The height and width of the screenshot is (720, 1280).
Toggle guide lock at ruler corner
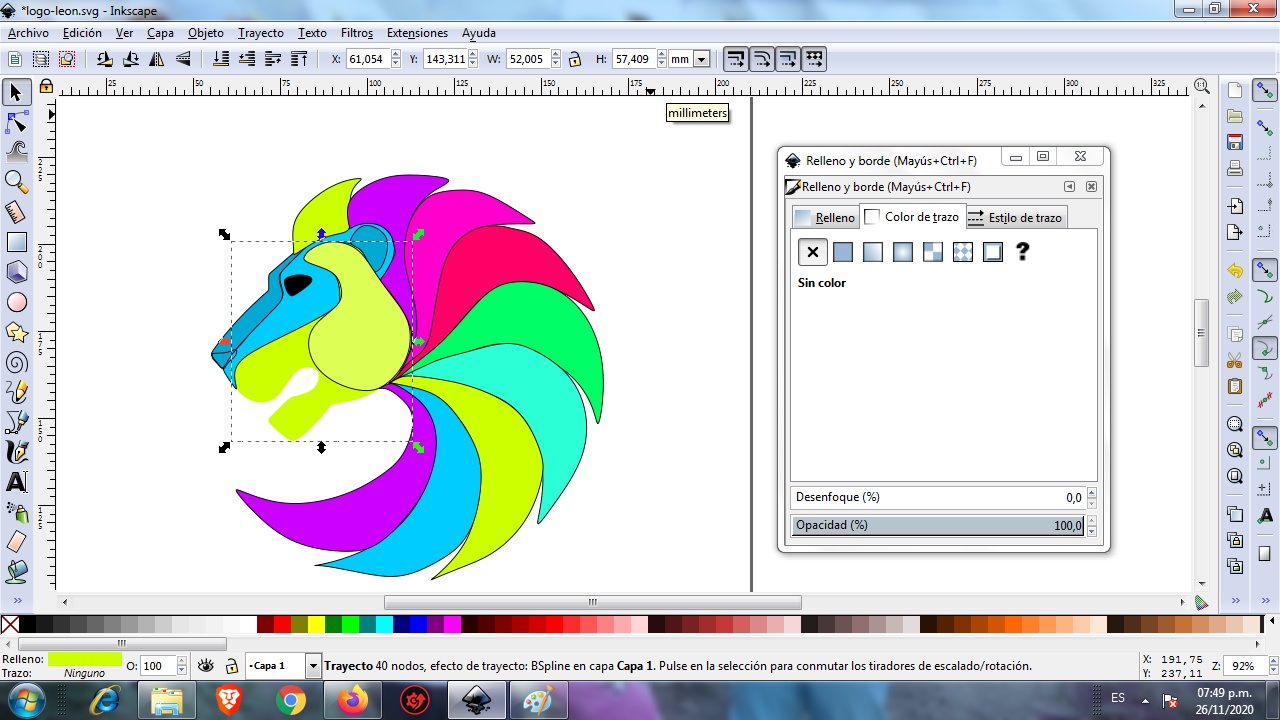(x=46, y=88)
